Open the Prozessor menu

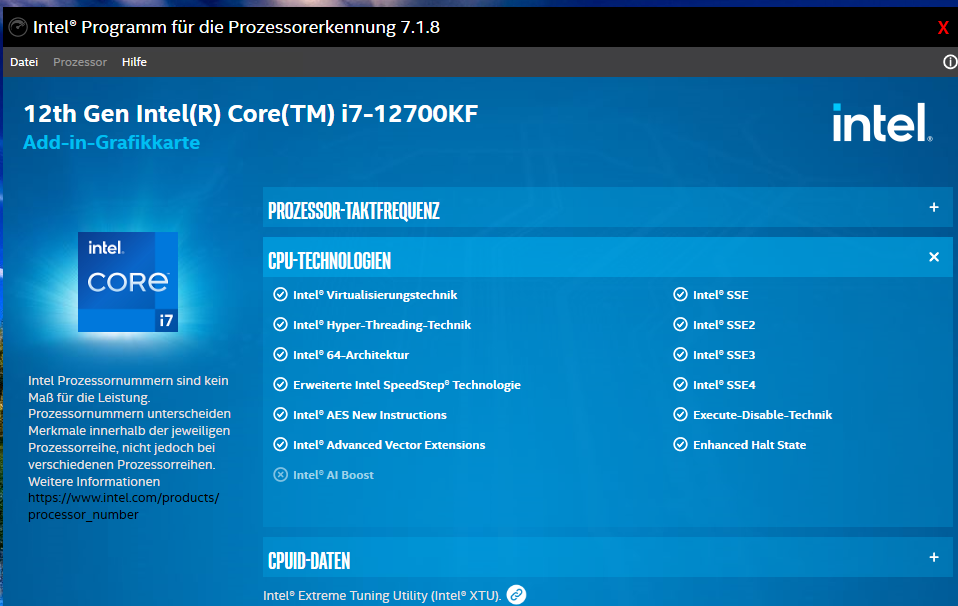pos(80,62)
